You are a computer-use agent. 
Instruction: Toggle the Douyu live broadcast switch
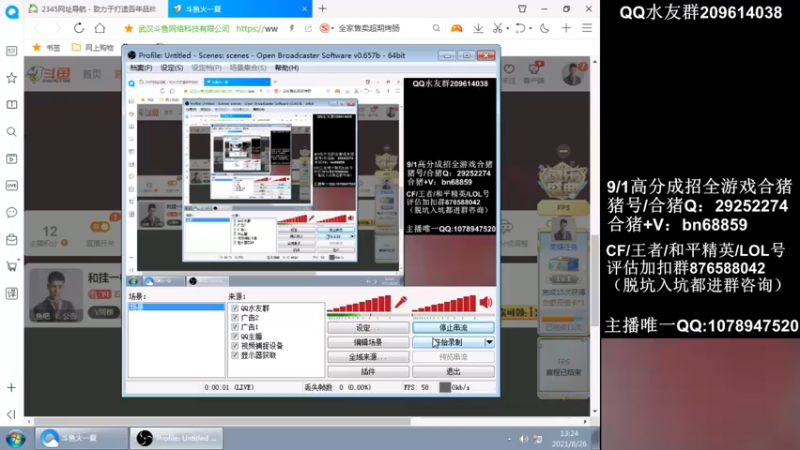tap(100, 227)
